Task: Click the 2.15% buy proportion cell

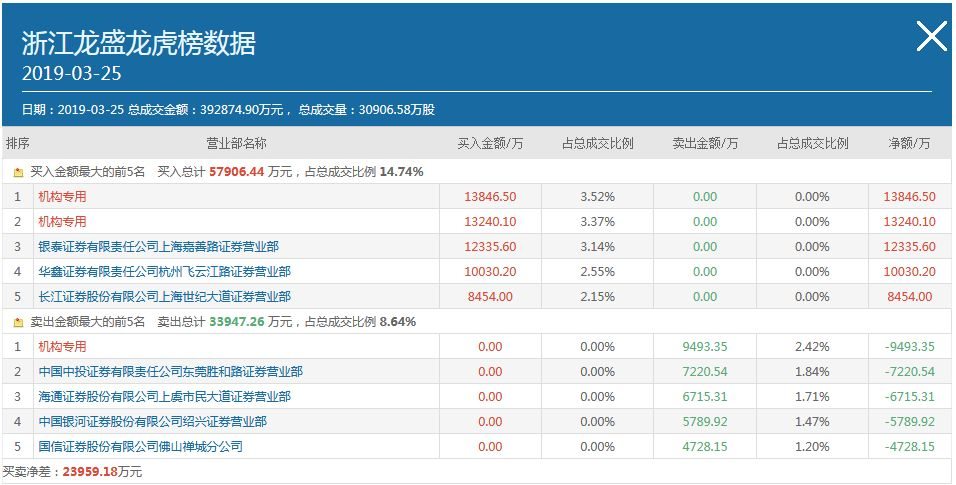Action: [x=598, y=296]
